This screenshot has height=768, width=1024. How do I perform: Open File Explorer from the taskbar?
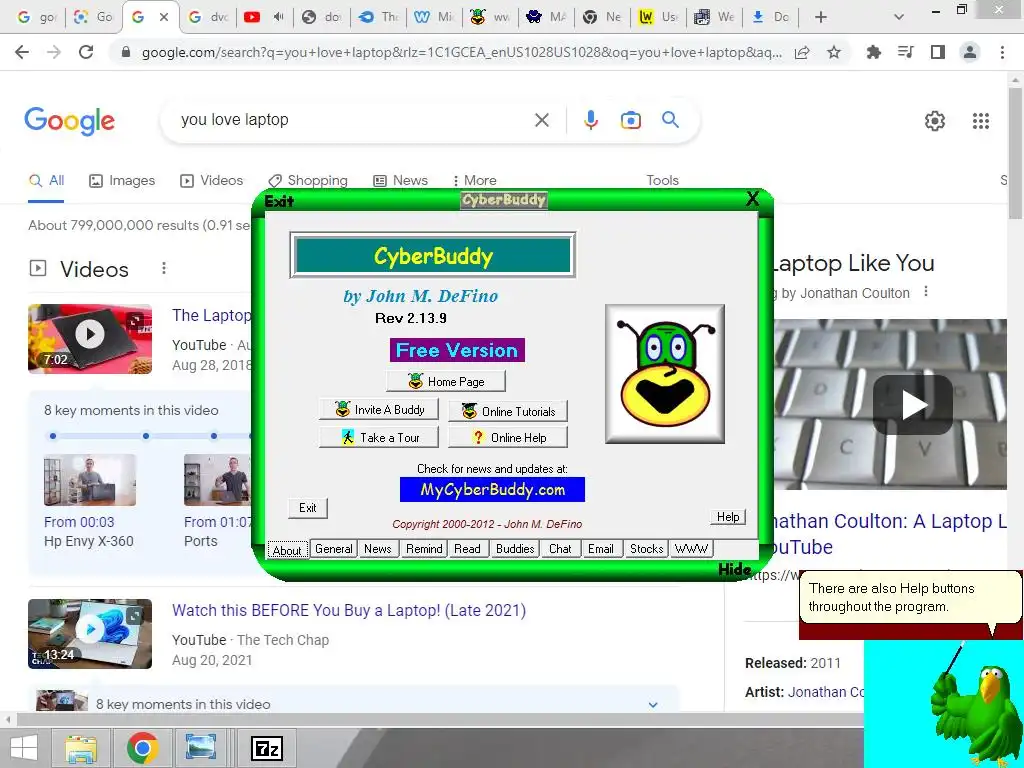coord(81,748)
